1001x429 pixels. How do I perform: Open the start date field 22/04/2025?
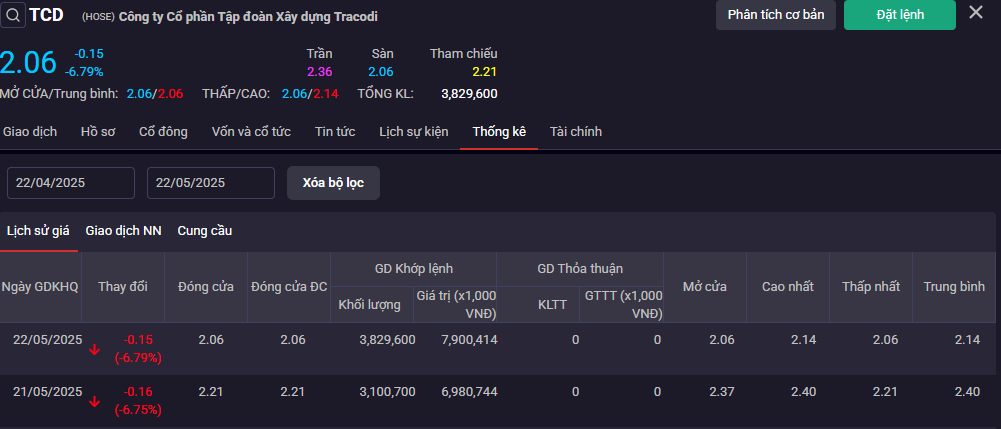[x=71, y=183]
